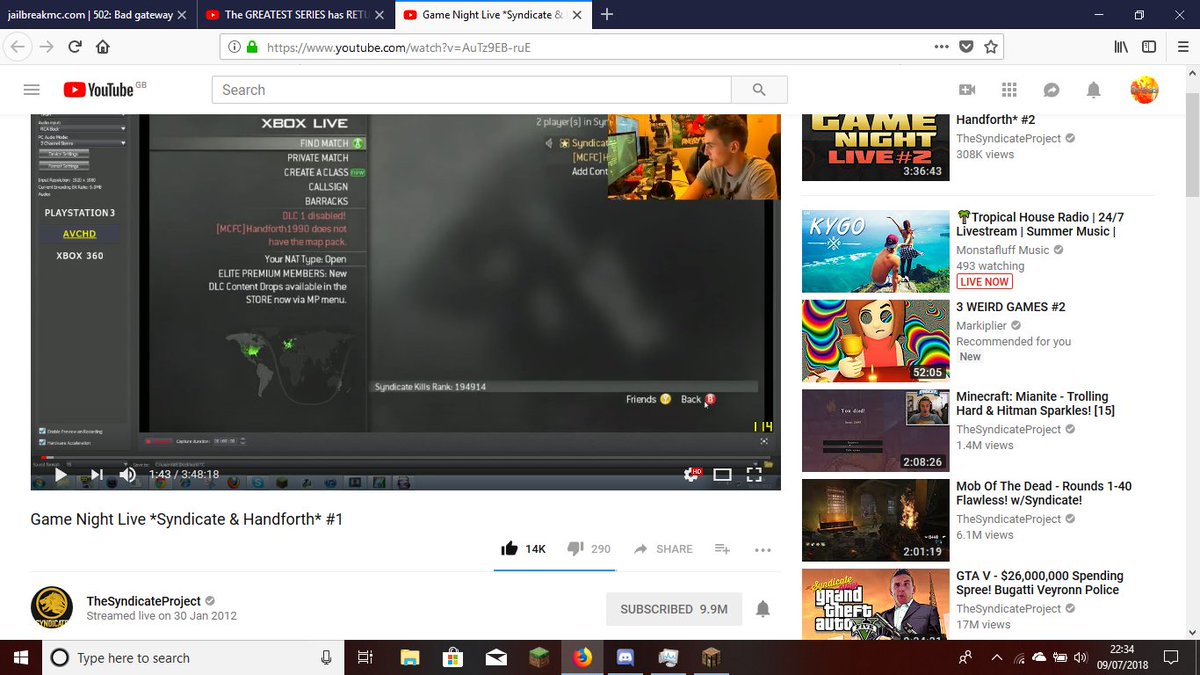Switch to jailbreakmc.com 502 Bad gateway tab

(97, 15)
